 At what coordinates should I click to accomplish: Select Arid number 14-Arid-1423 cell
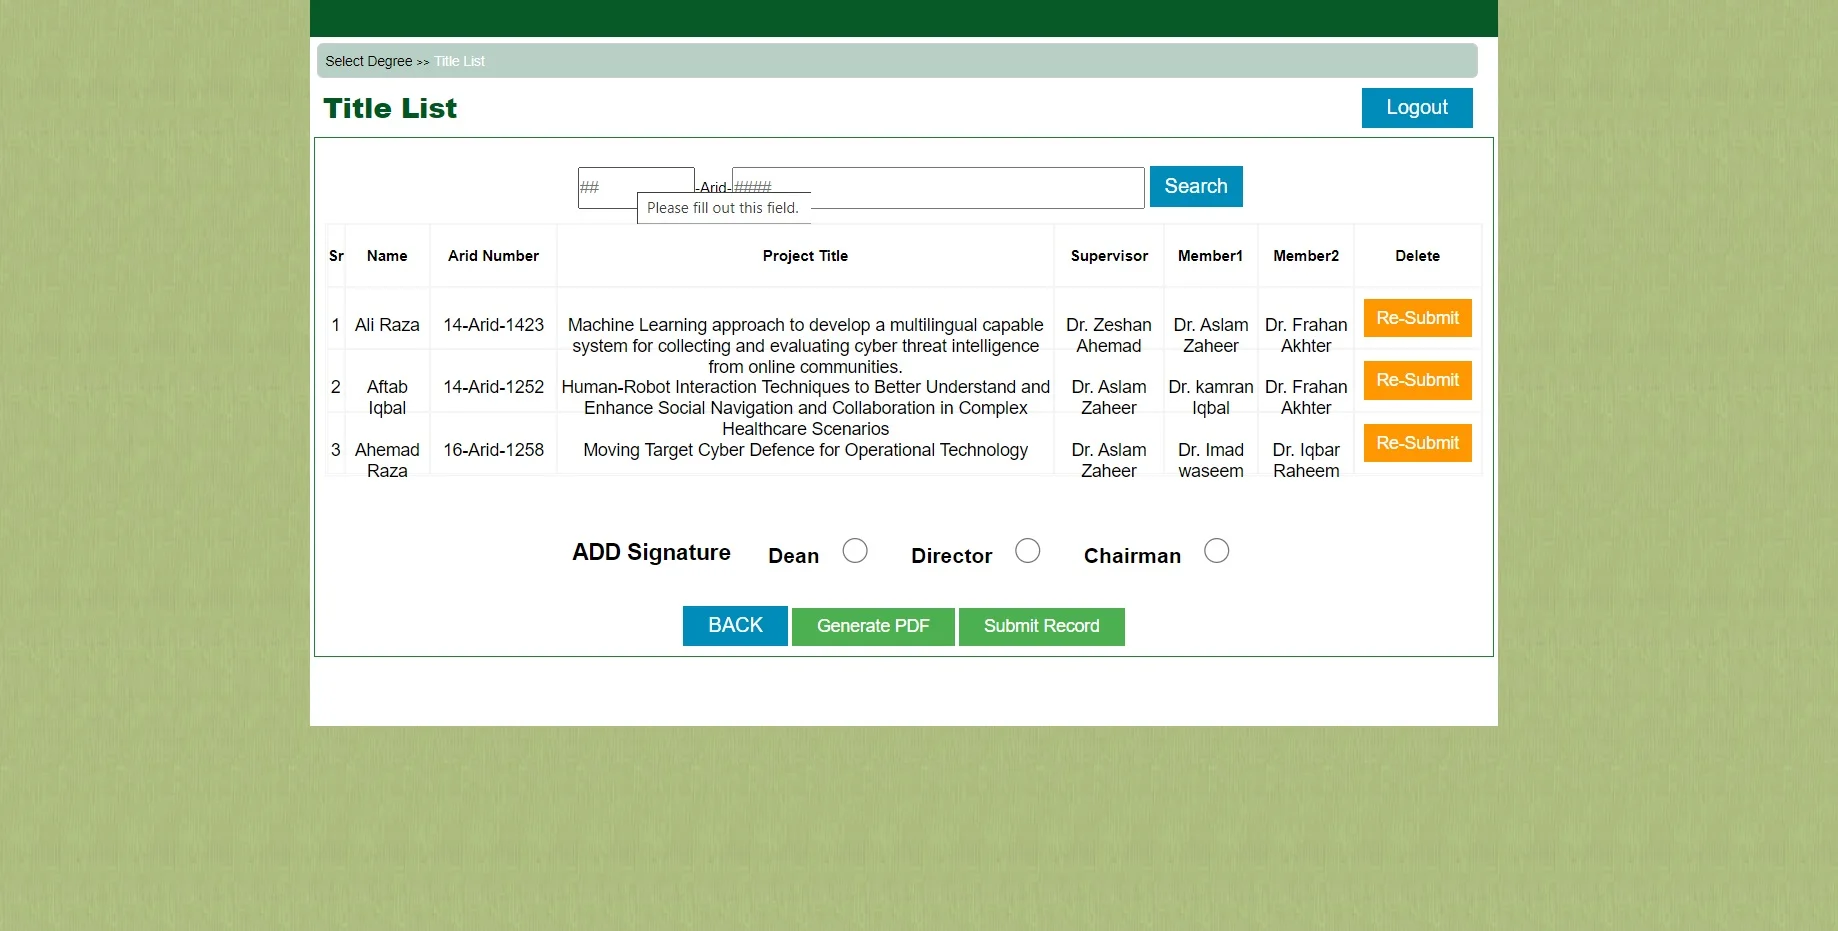tap(493, 325)
